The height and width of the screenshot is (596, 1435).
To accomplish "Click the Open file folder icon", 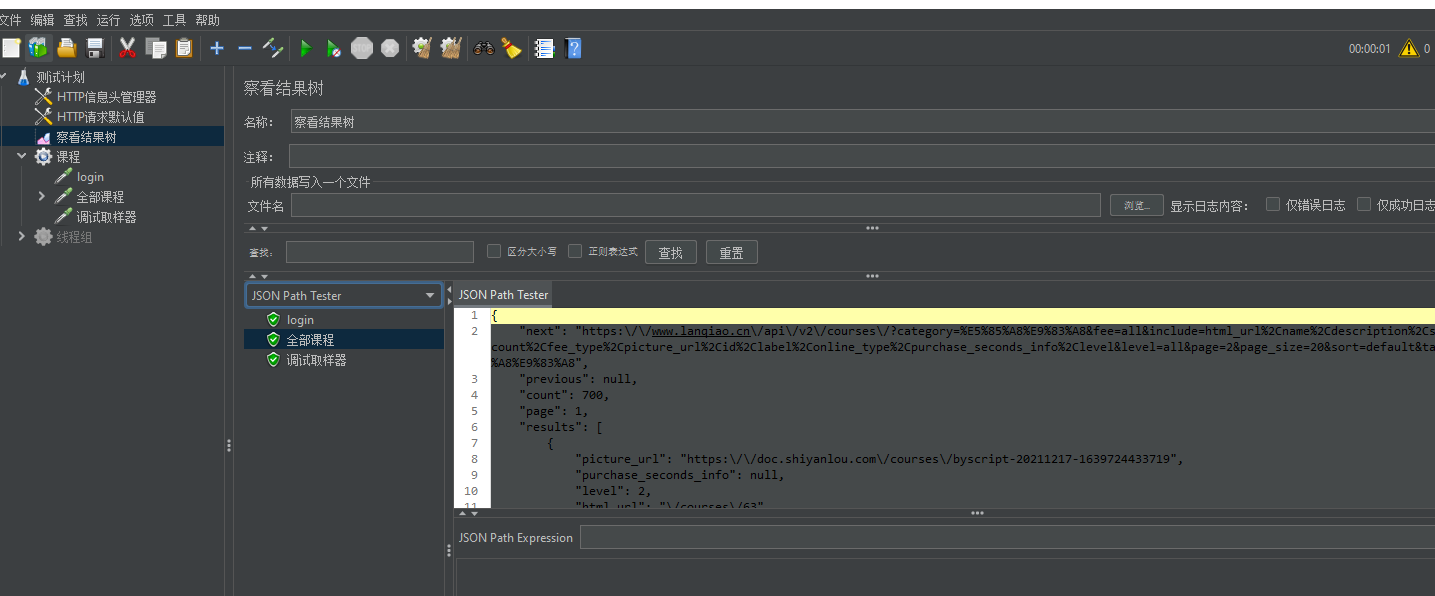I will click(x=67, y=47).
